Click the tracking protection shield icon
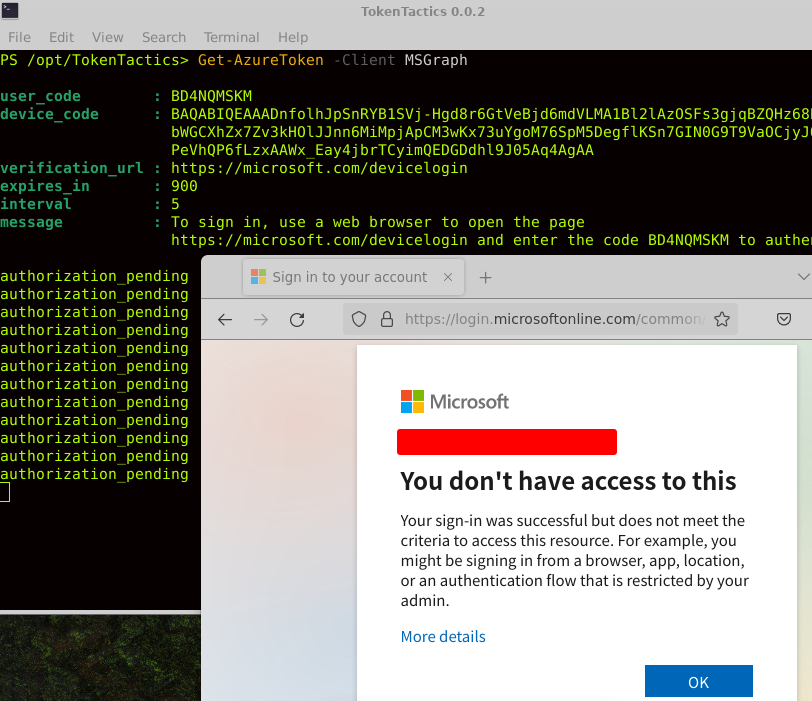Image resolution: width=812 pixels, height=701 pixels. pos(359,319)
